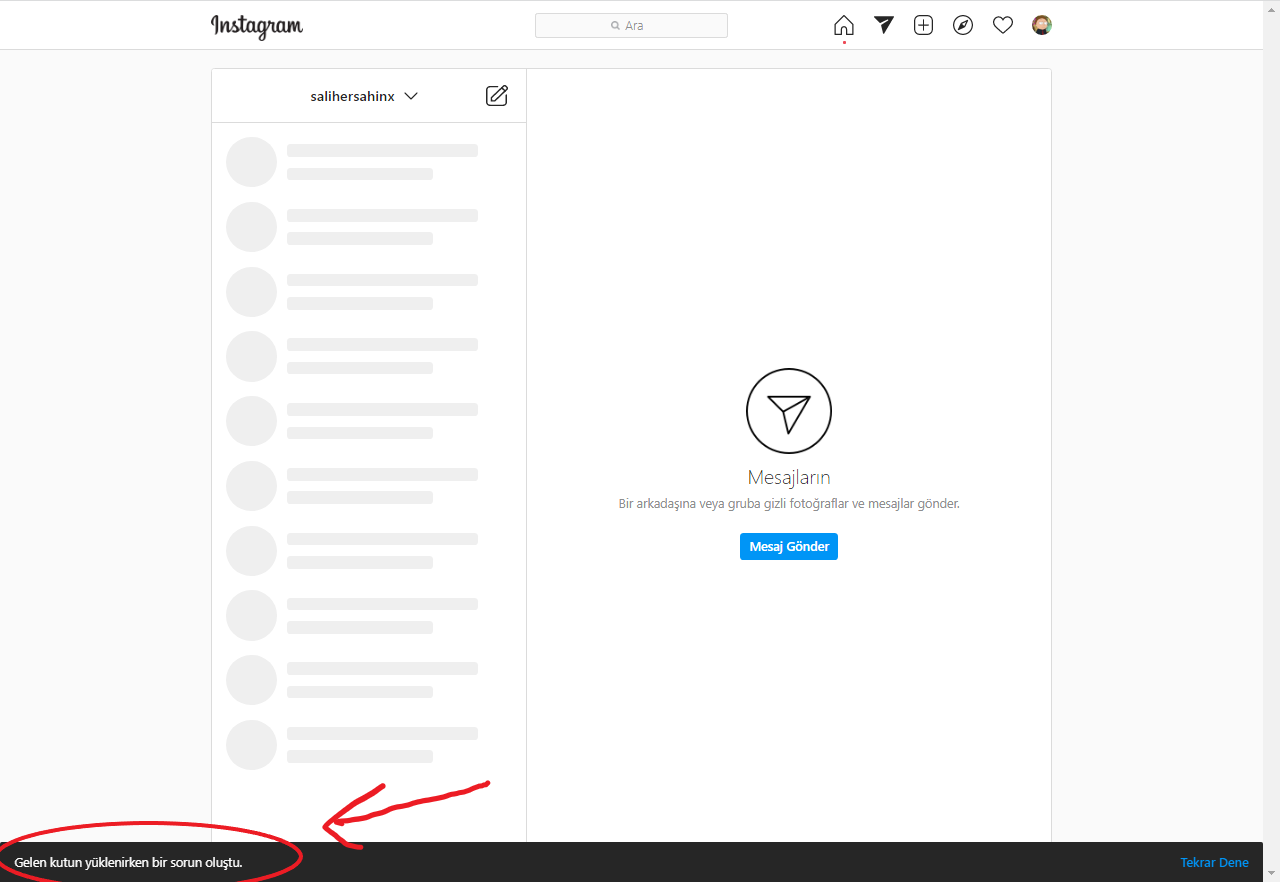Viewport: 1280px width, 882px height.
Task: Open the Direct messages paper plane icon
Action: [883, 25]
